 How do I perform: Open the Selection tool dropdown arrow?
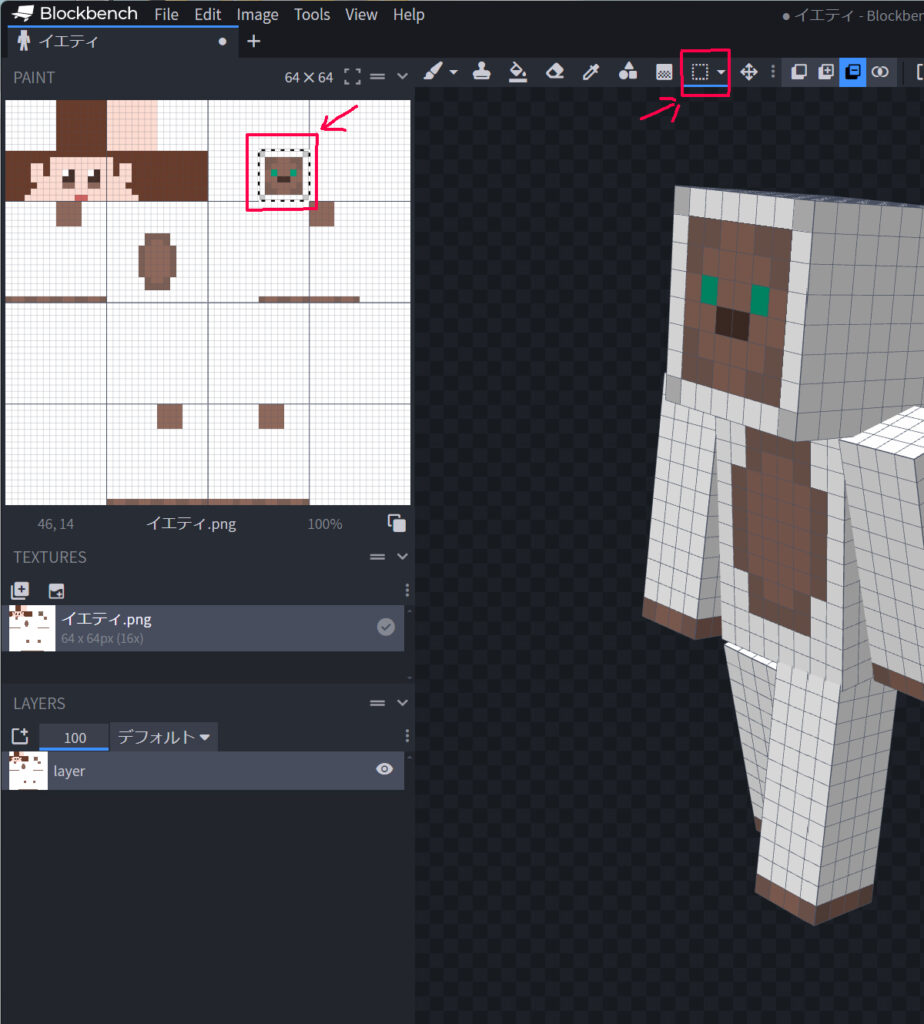720,72
